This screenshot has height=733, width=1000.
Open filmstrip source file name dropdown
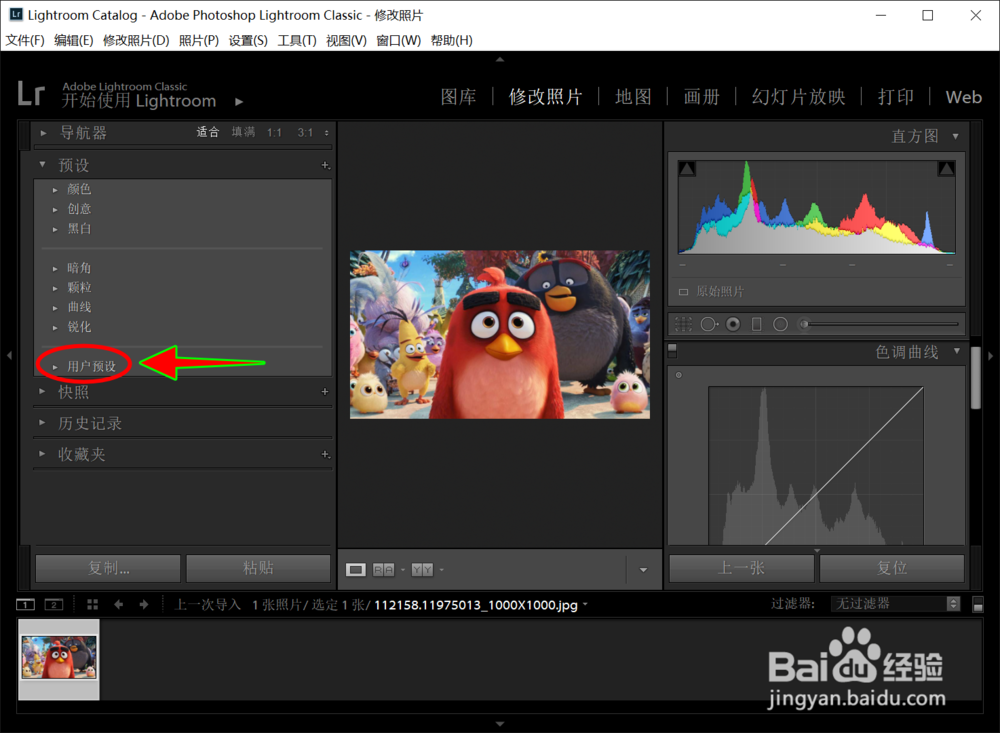click(585, 605)
